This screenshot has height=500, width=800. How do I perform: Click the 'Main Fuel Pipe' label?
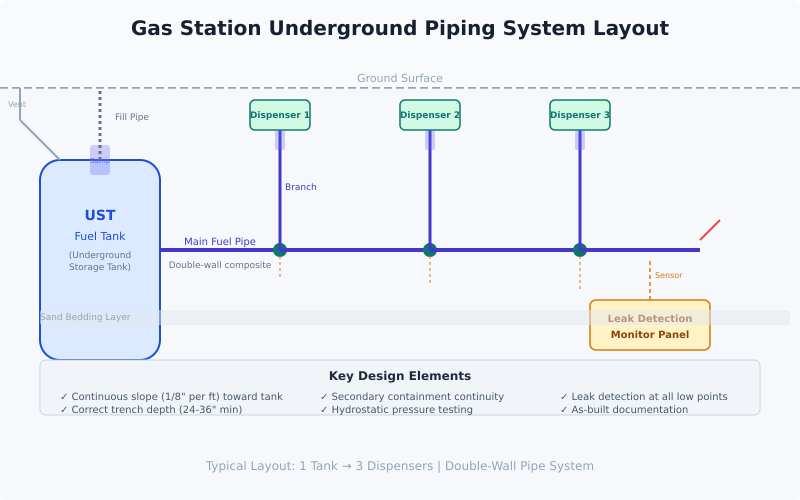click(x=220, y=241)
